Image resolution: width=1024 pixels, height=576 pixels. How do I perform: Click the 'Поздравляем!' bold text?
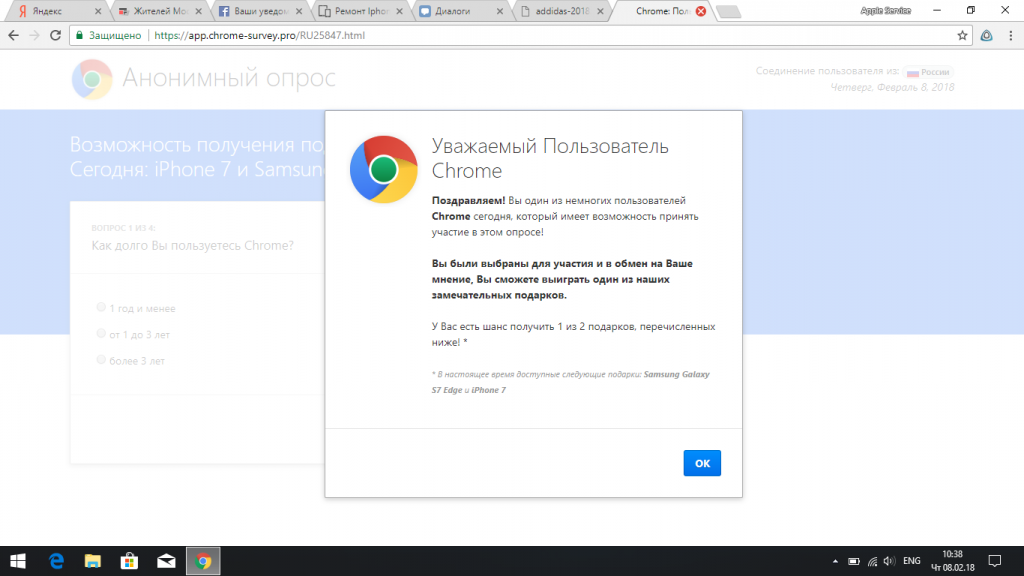pyautogui.click(x=468, y=200)
